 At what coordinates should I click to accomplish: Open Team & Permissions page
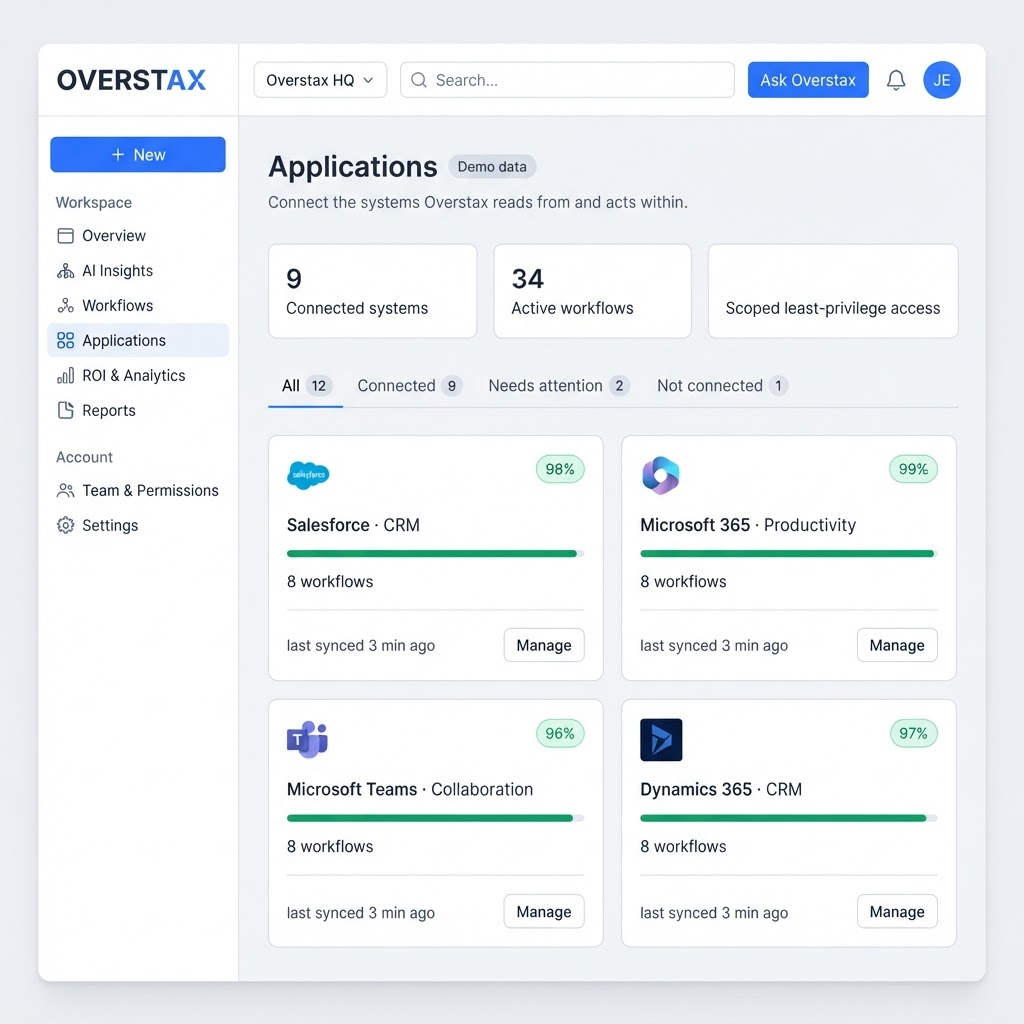(x=138, y=490)
